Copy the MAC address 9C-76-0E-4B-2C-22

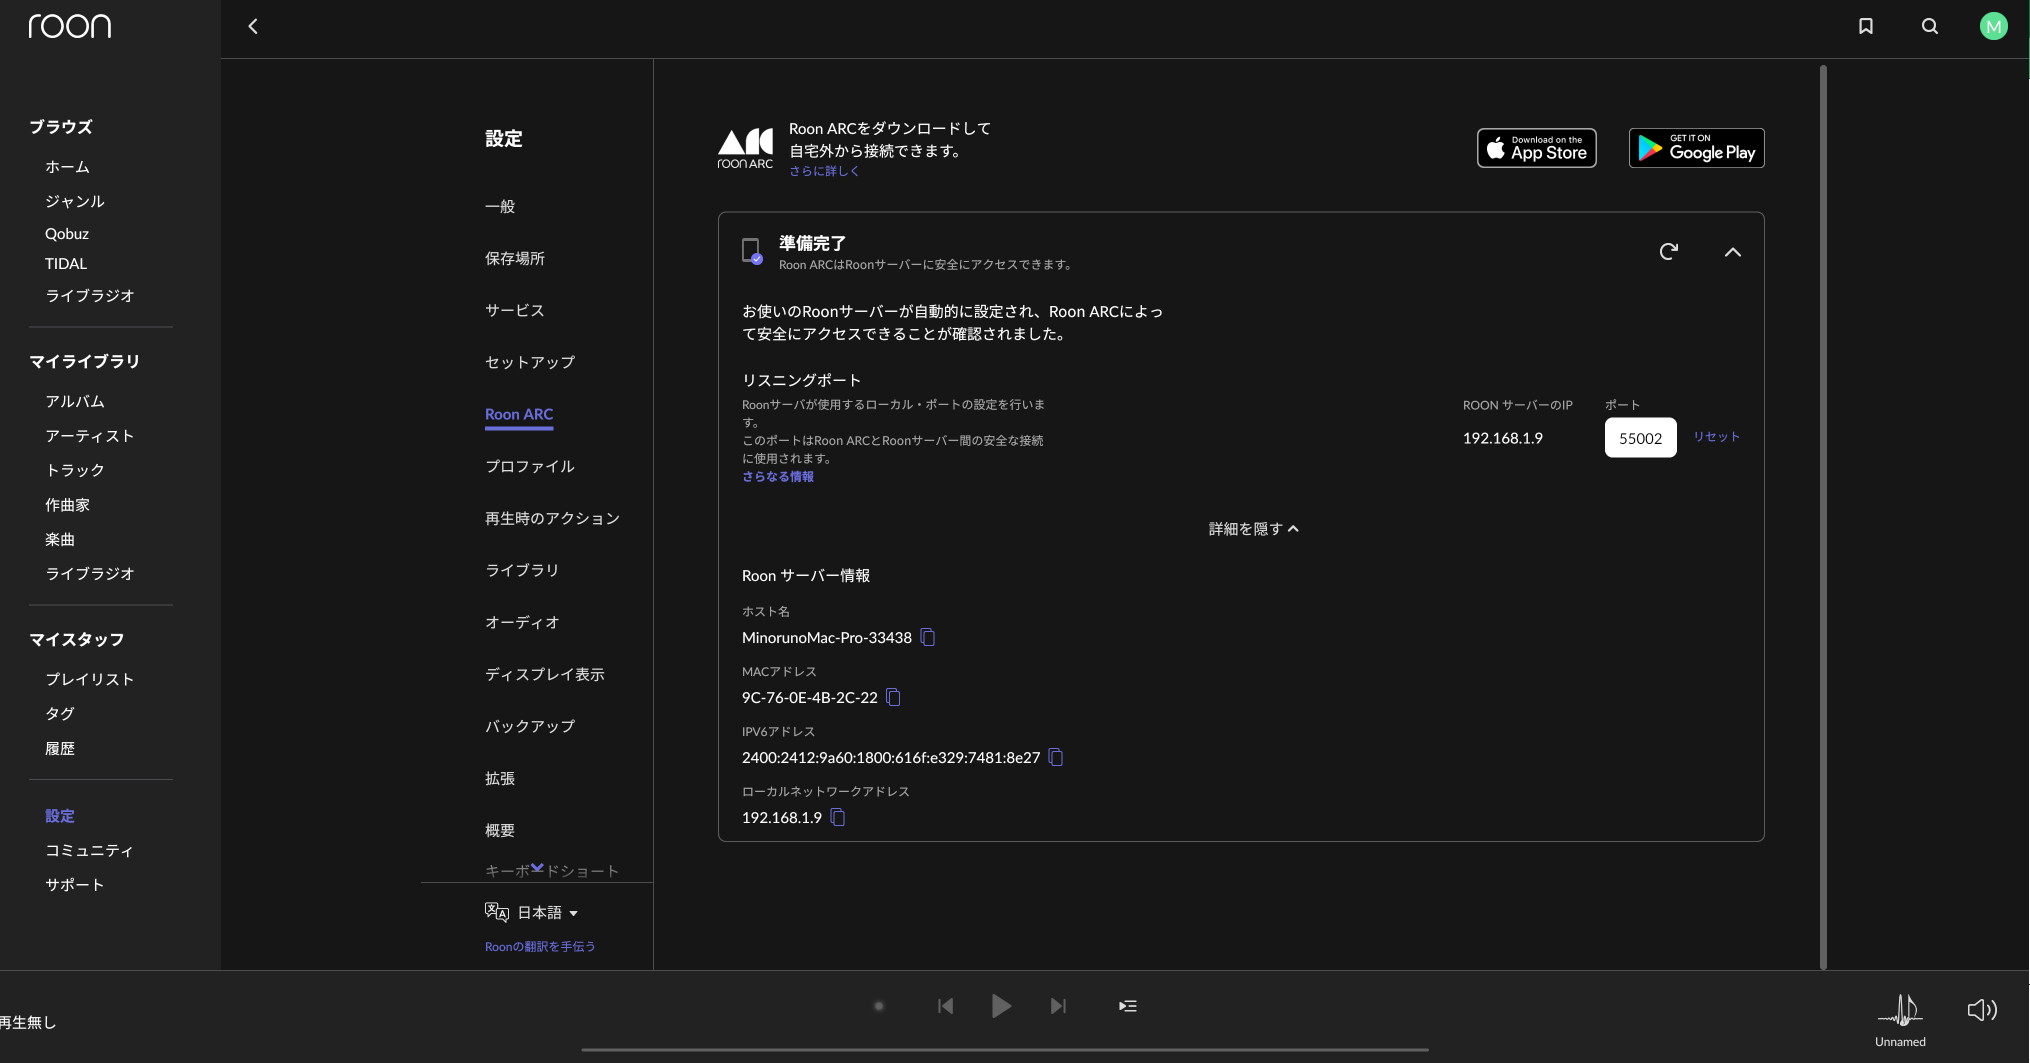[894, 697]
